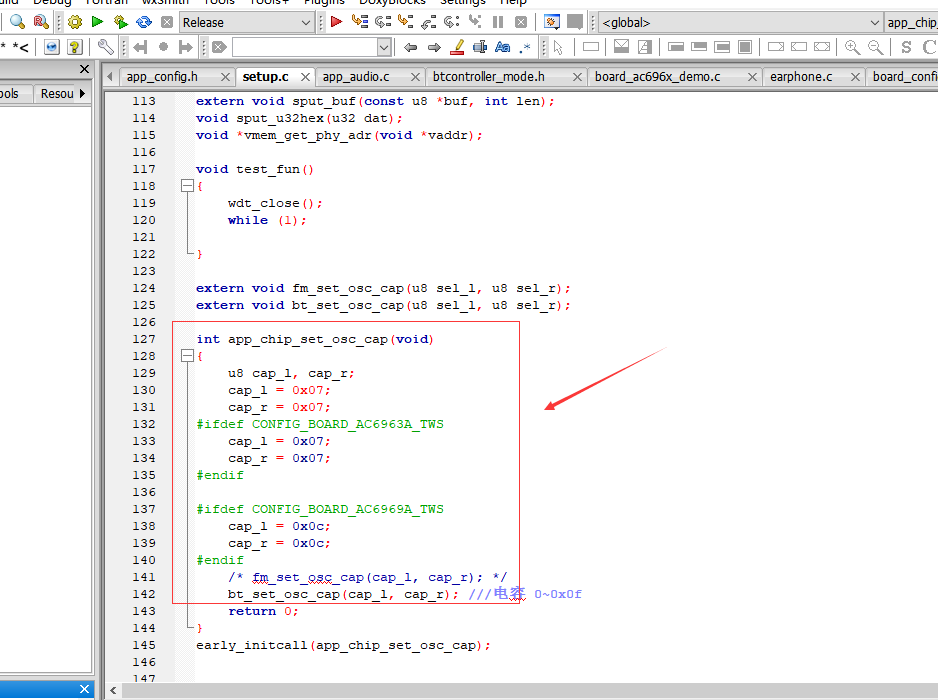Viewport: 938px width, 700px height.
Task: Open the btcontroller_mode.h tab
Action: tap(489, 77)
